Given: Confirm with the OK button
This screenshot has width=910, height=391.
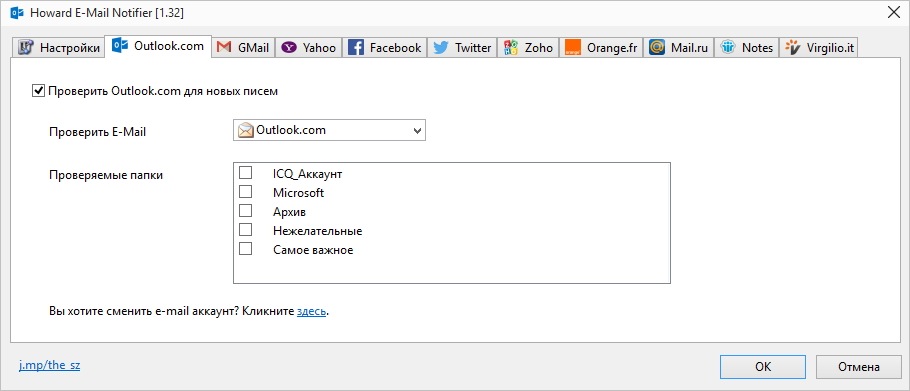Looking at the screenshot, I should click(763, 367).
